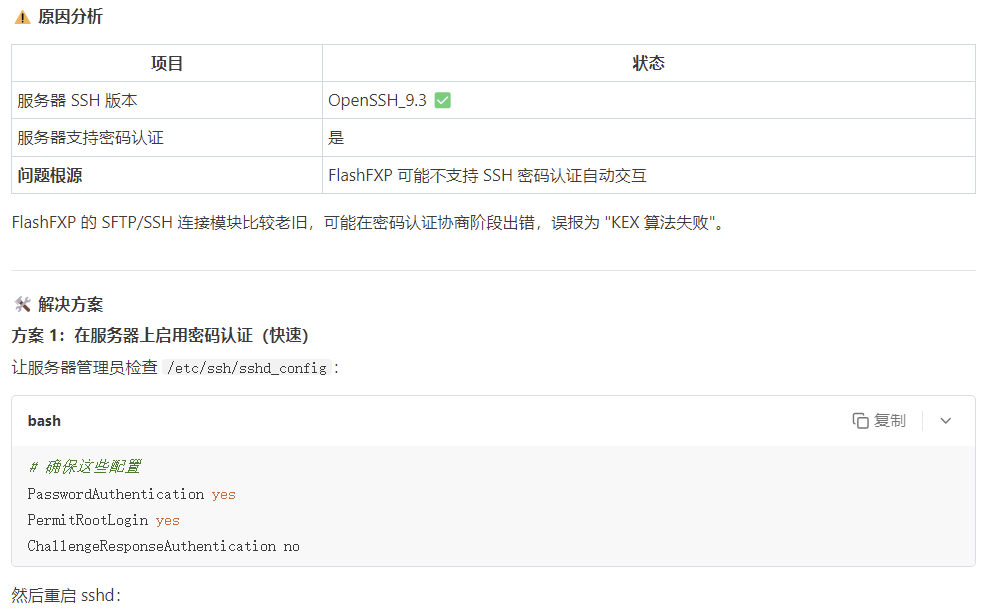Click the ChallengeResponseAuthentication no line
The image size is (984, 614).
164,546
